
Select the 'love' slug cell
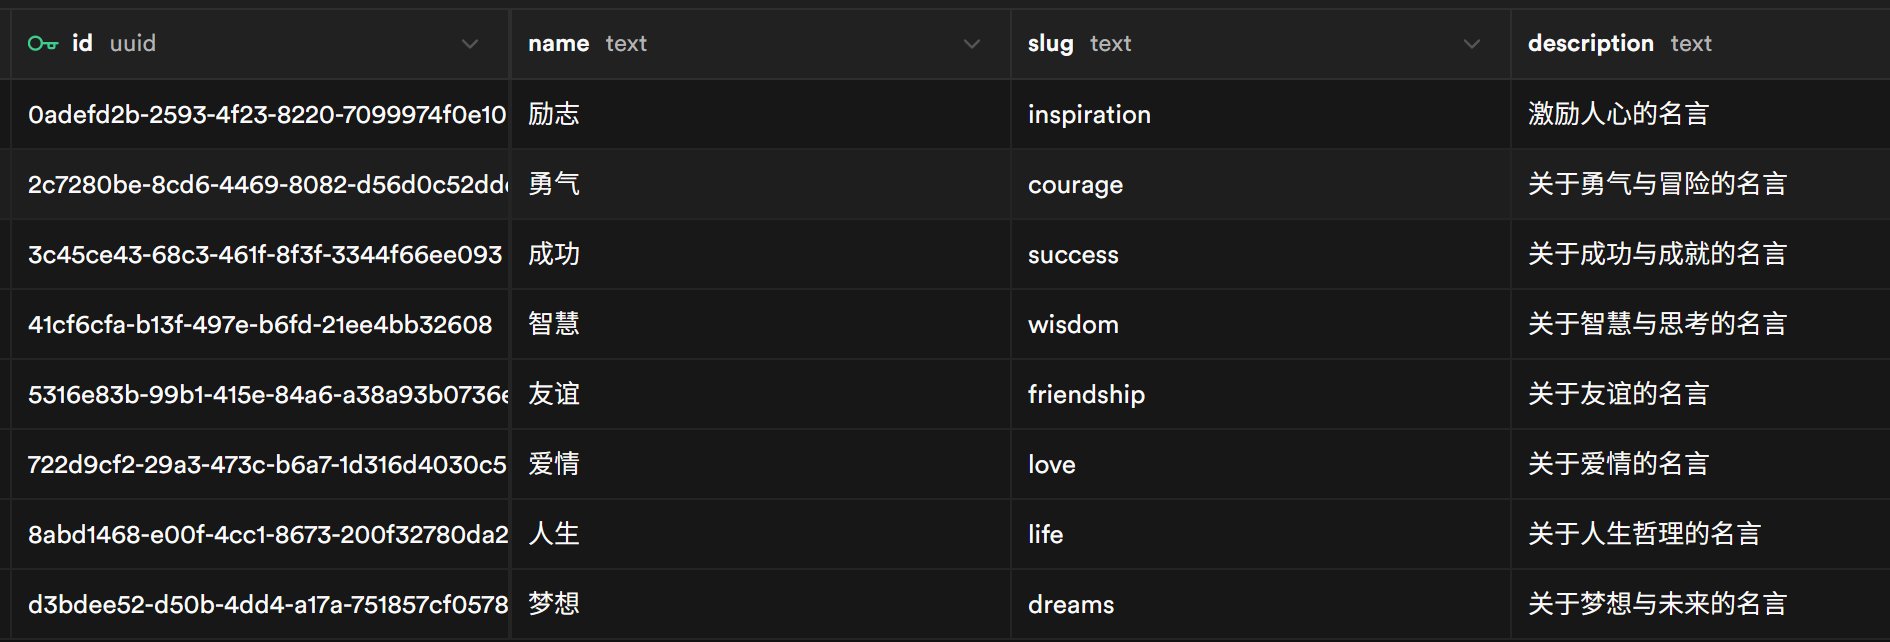coord(1052,465)
